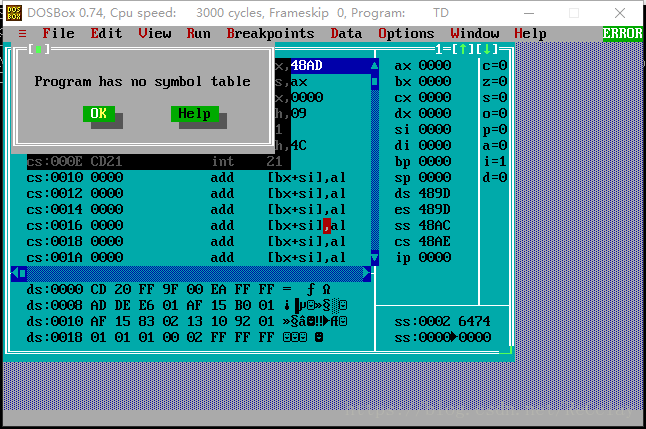Click the horizontal scrollbar thumb

(23, 273)
